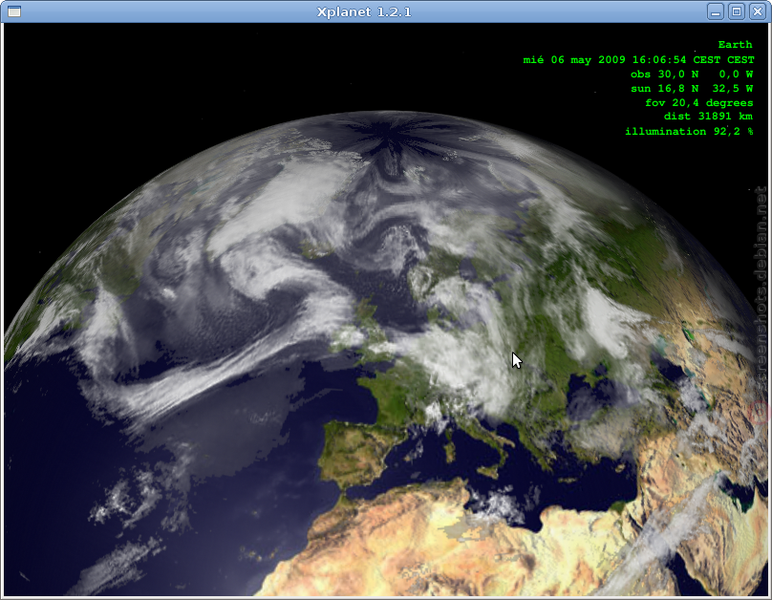Click the 'obs 30,0 N 0,0 W' line

tap(691, 74)
